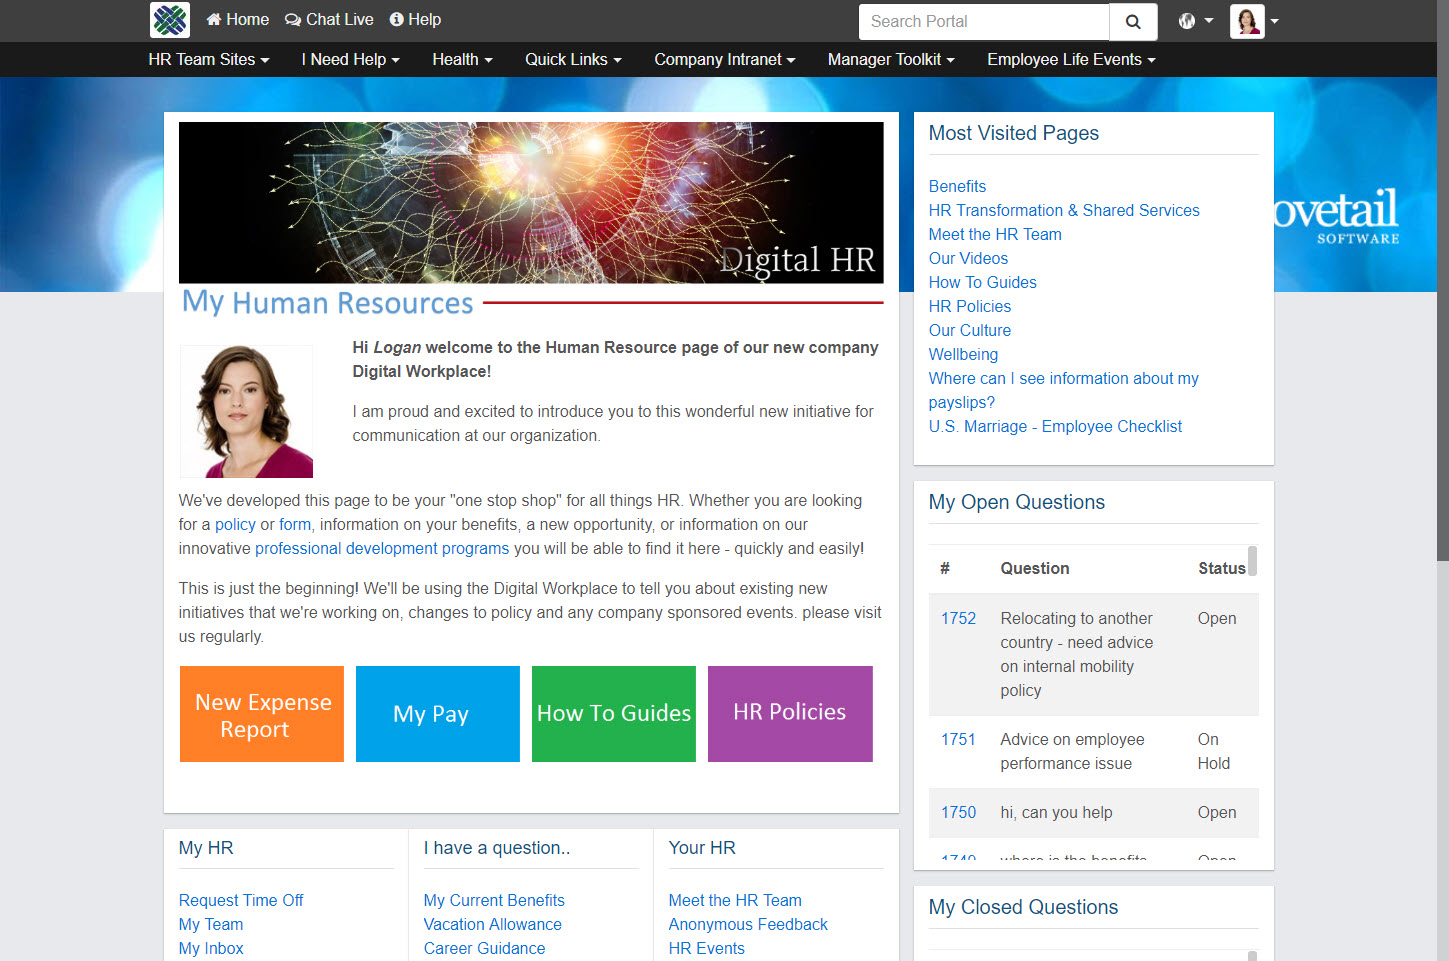Open the Vacation Allowance link
Image resolution: width=1449 pixels, height=961 pixels.
(493, 925)
